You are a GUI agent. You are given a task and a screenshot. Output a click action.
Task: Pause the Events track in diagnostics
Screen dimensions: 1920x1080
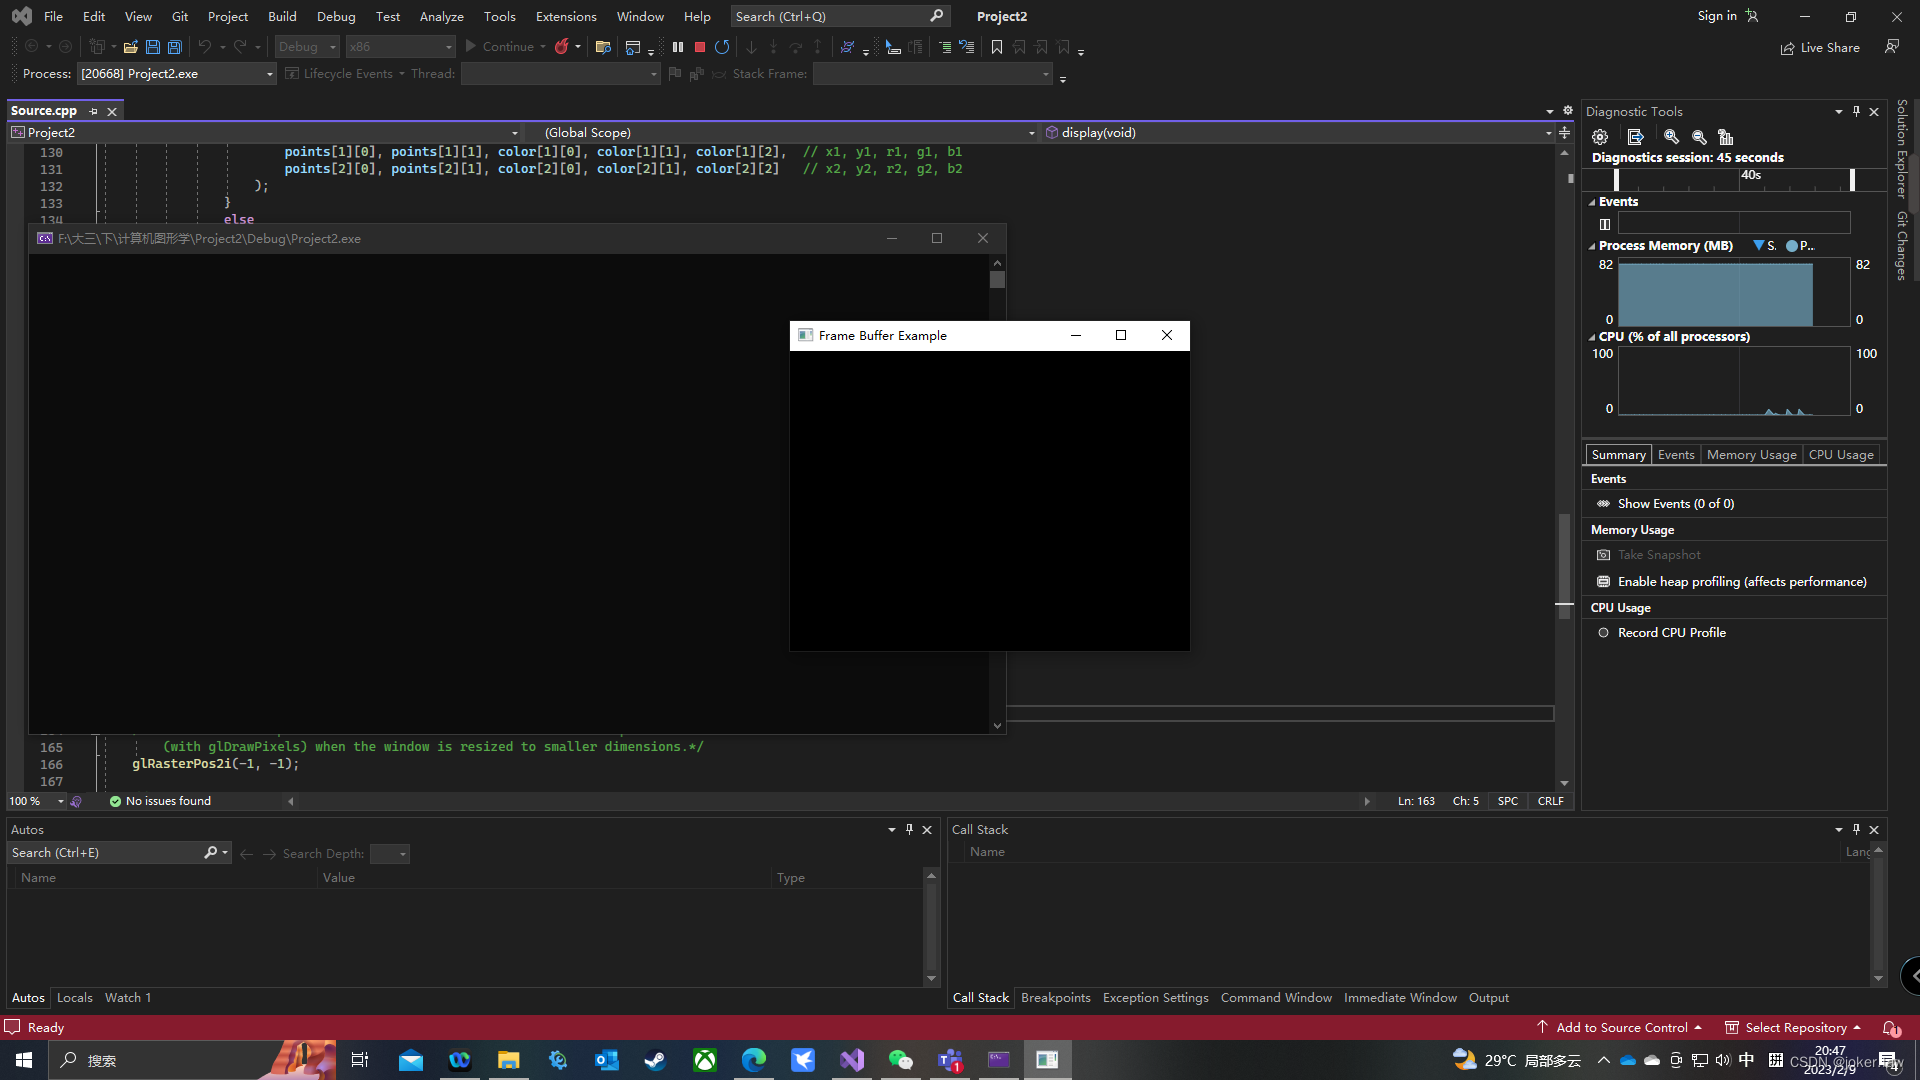1605,224
